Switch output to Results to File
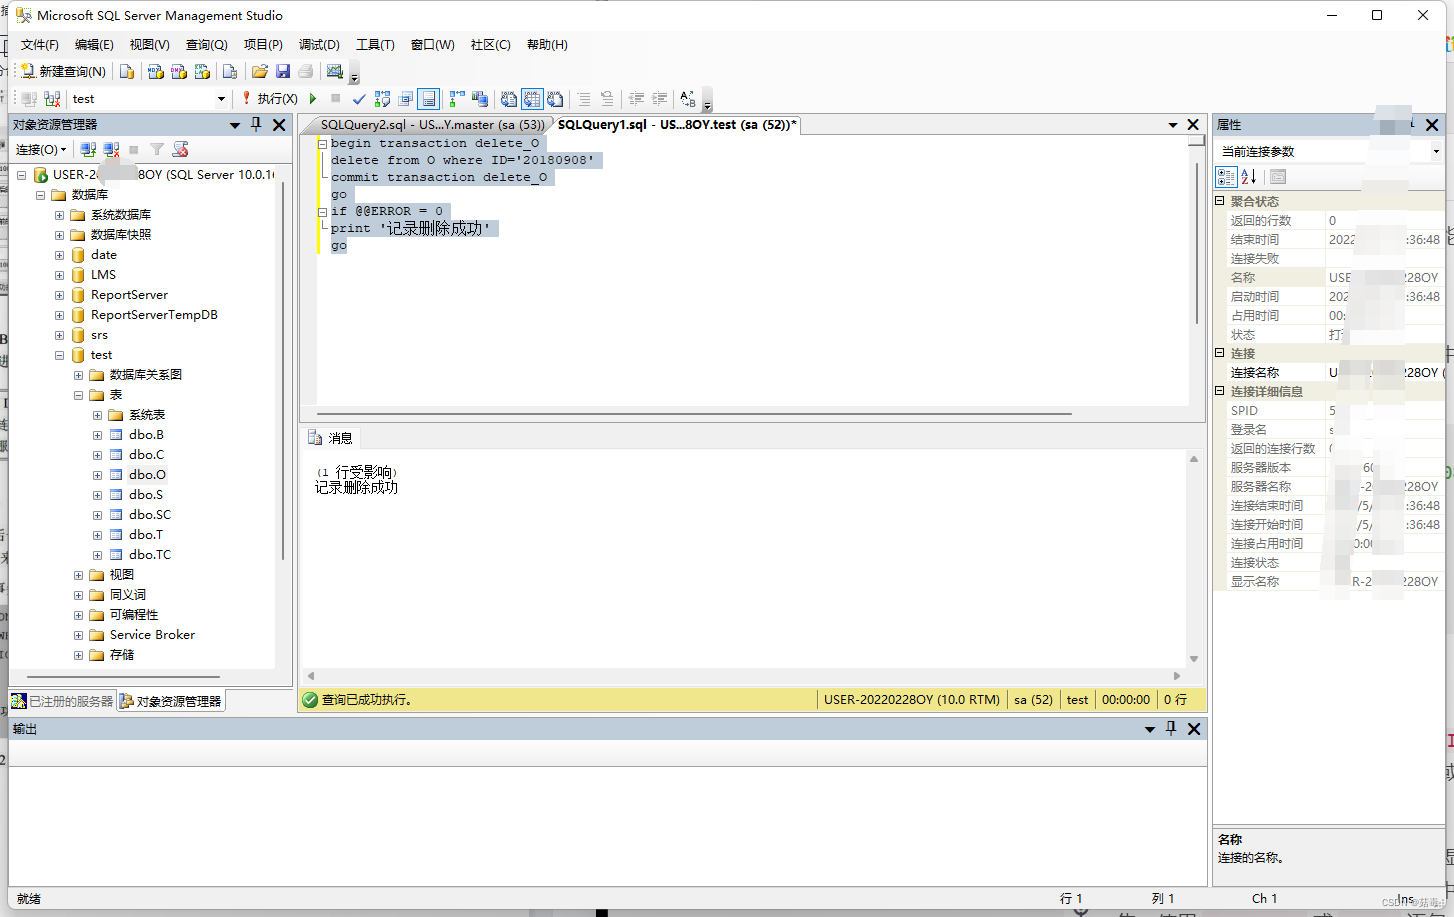 [x=555, y=99]
